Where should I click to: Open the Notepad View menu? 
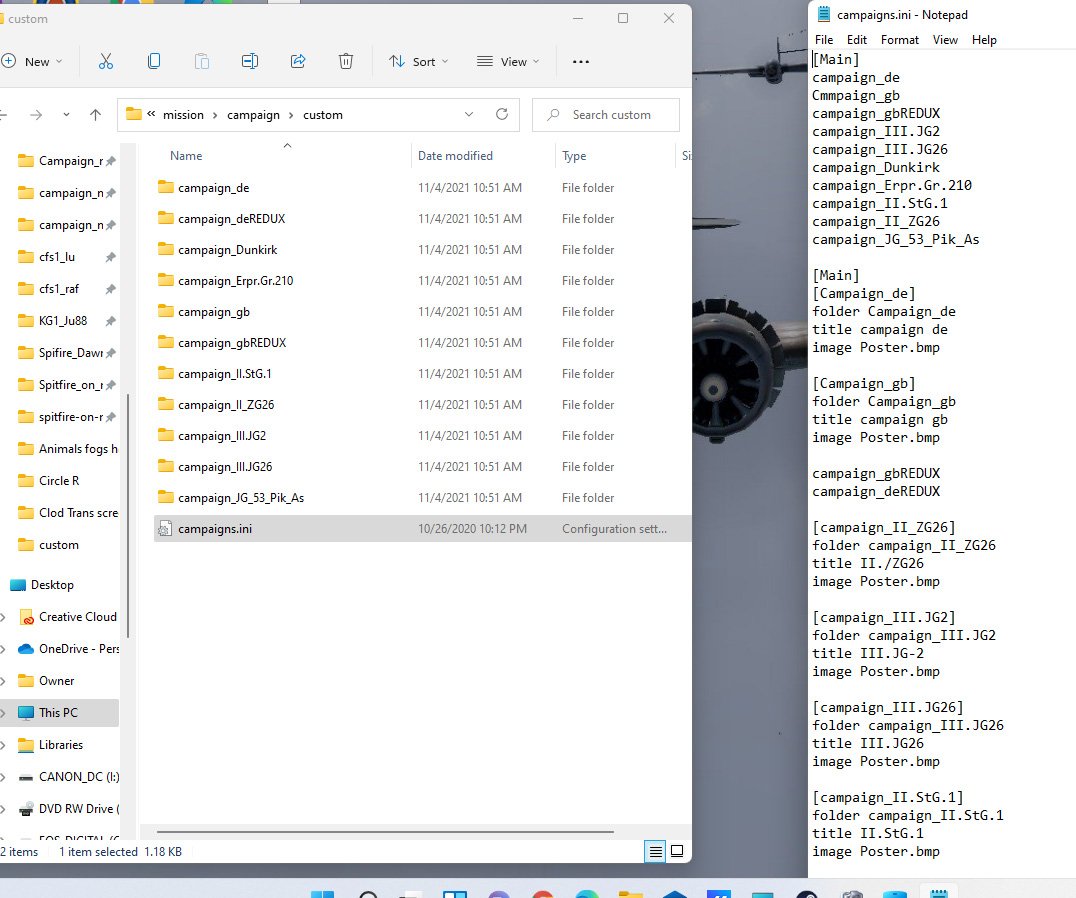[945, 40]
